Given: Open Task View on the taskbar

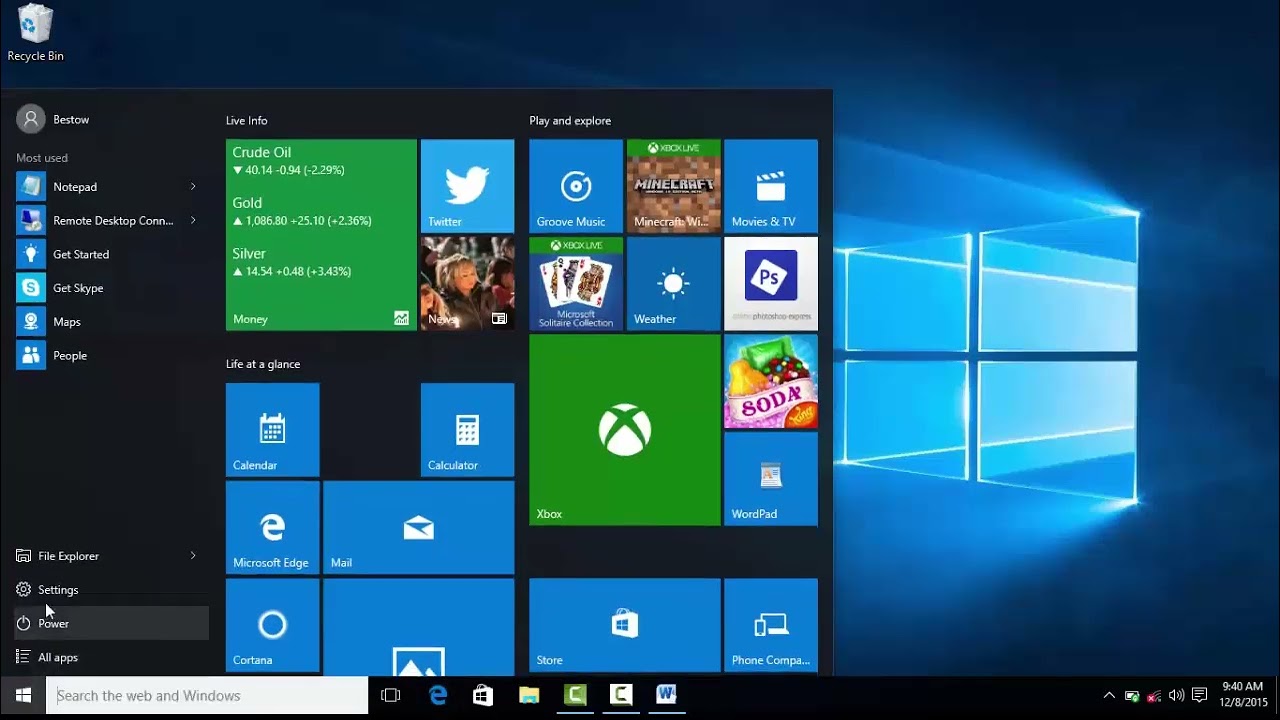Looking at the screenshot, I should 391,696.
